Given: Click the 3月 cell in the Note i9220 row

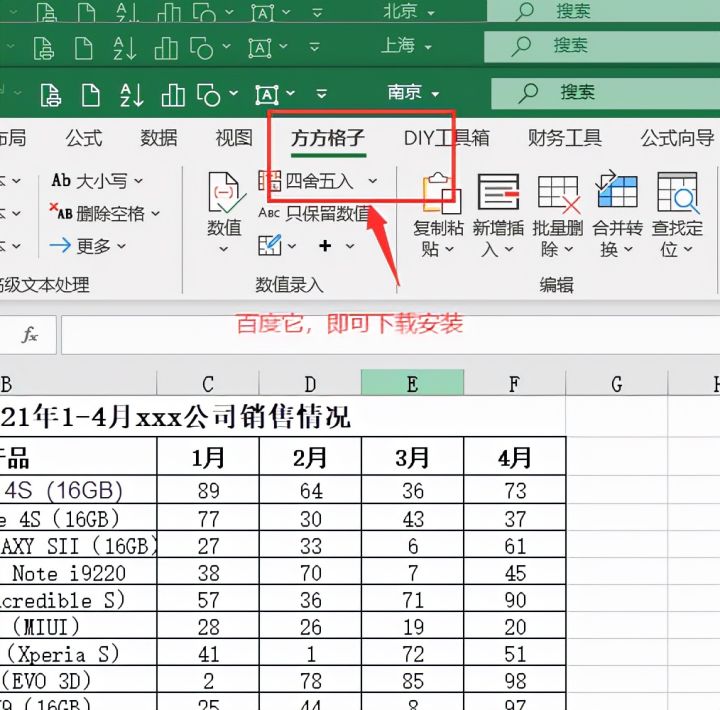Looking at the screenshot, I should pyautogui.click(x=412, y=572).
